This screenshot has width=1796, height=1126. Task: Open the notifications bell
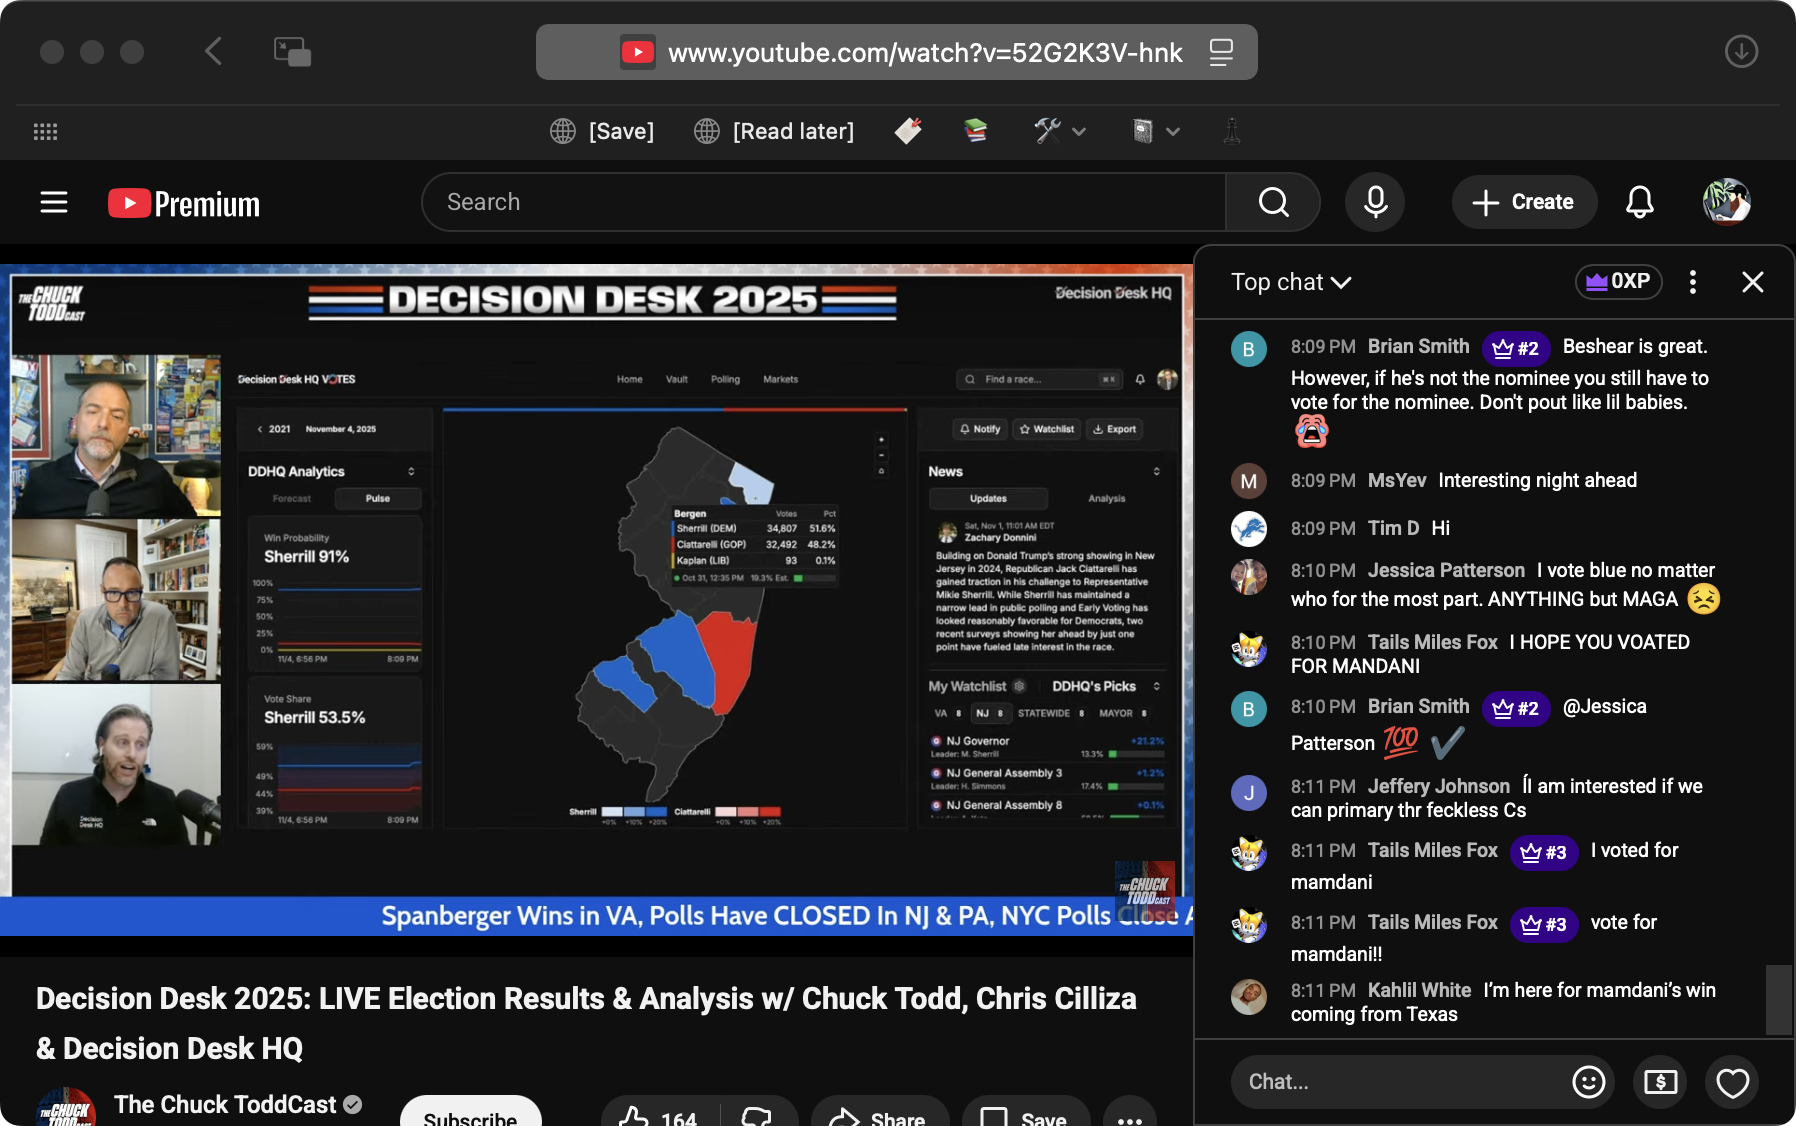tap(1639, 202)
